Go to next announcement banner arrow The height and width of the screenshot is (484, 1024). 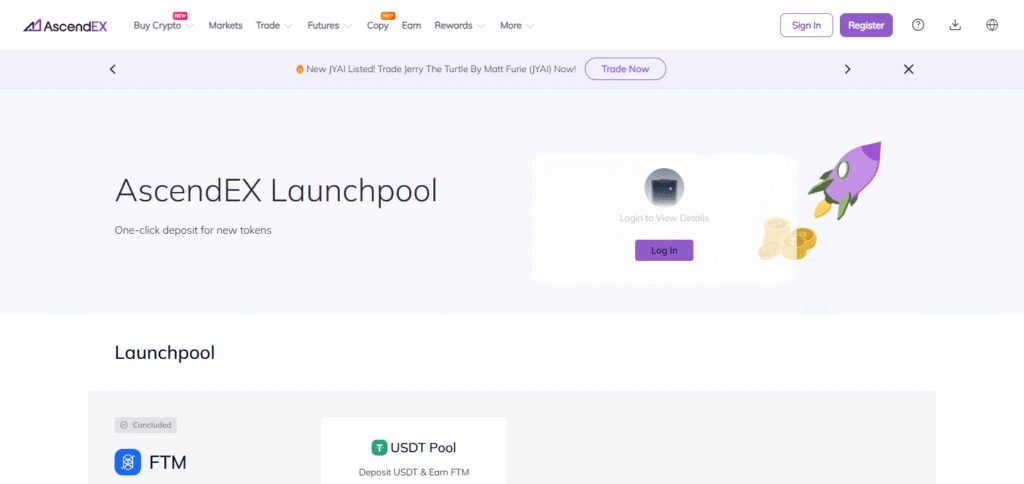(848, 69)
